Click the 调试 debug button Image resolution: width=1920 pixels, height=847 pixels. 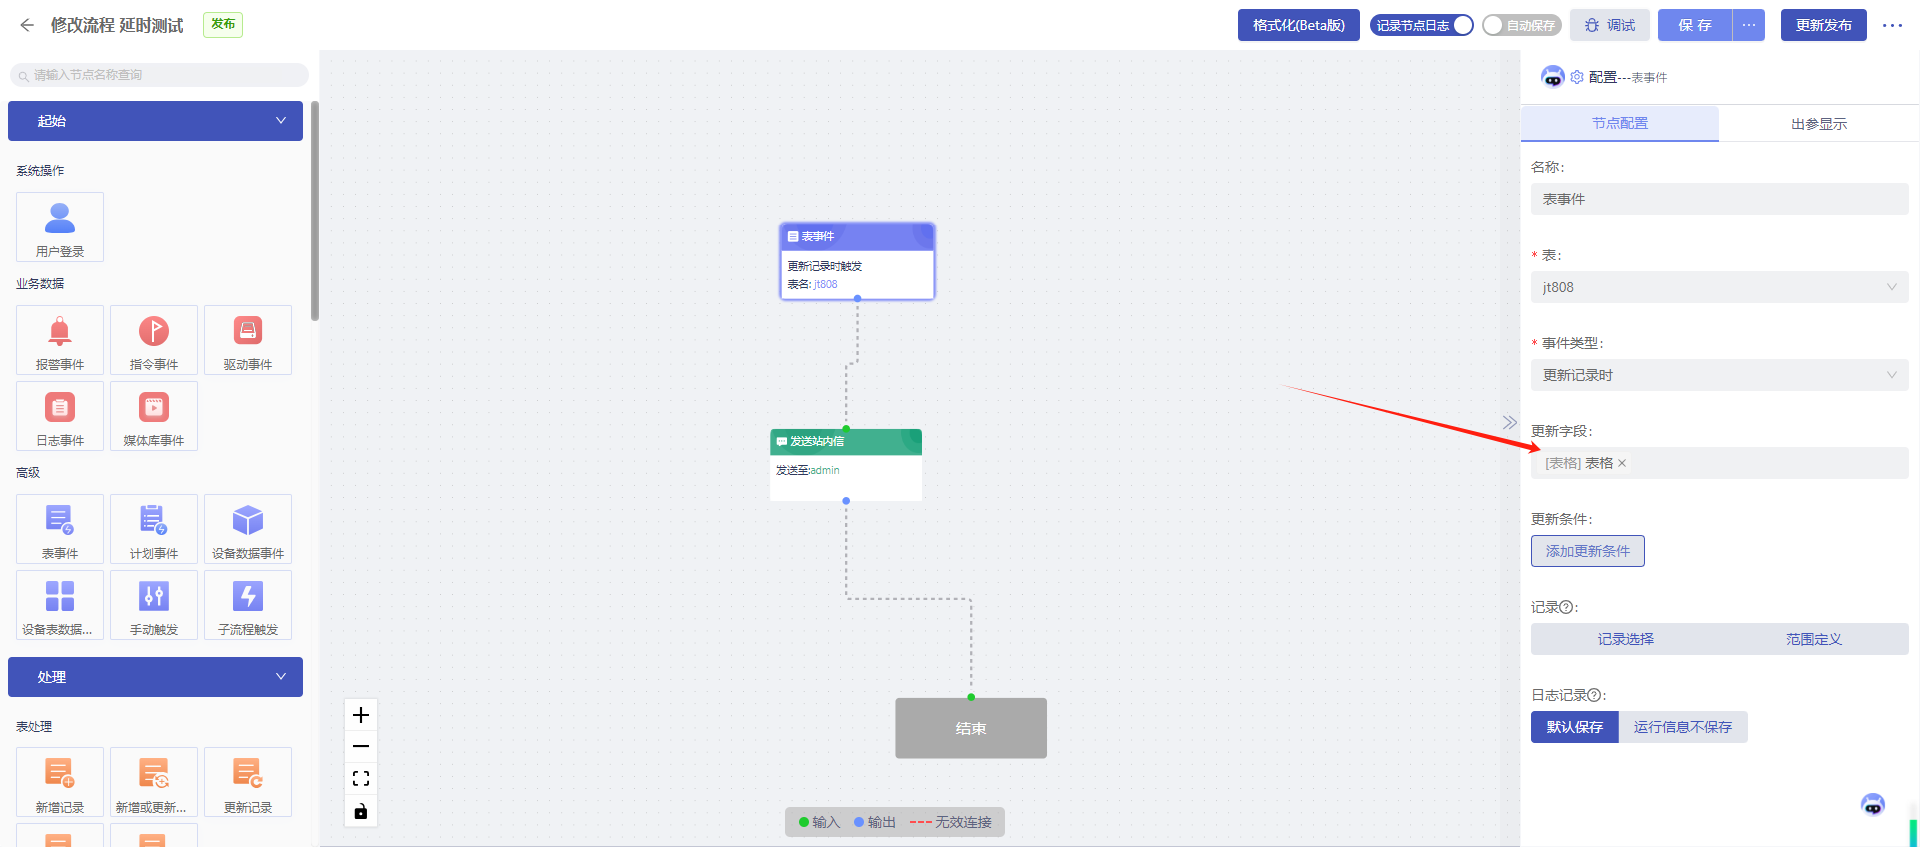pos(1610,25)
